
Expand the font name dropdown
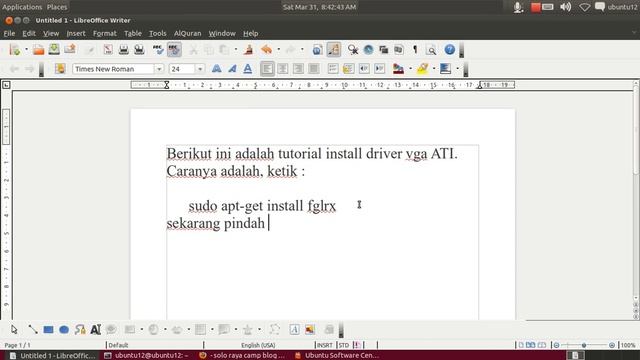tap(159, 69)
